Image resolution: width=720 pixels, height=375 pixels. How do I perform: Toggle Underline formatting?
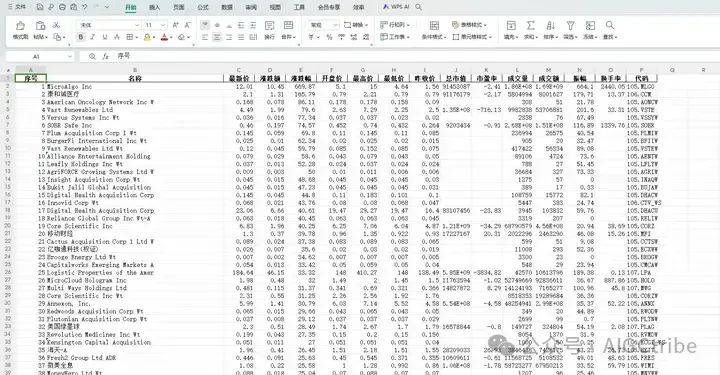tap(105, 37)
